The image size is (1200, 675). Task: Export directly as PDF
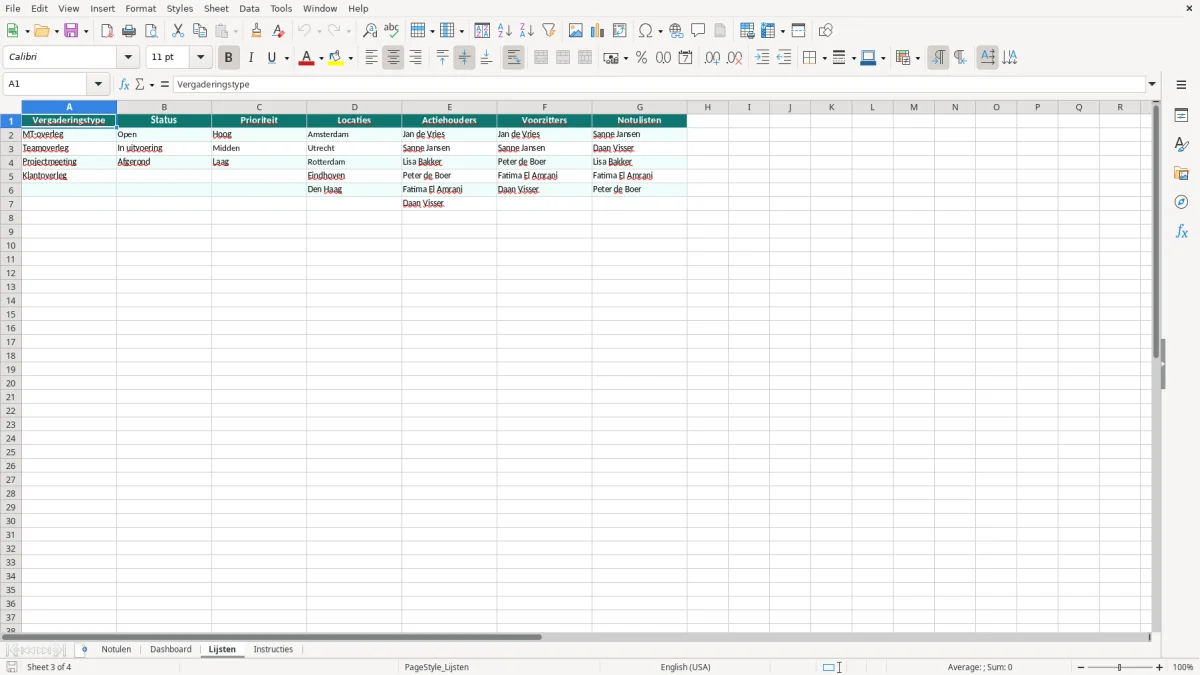pos(107,31)
